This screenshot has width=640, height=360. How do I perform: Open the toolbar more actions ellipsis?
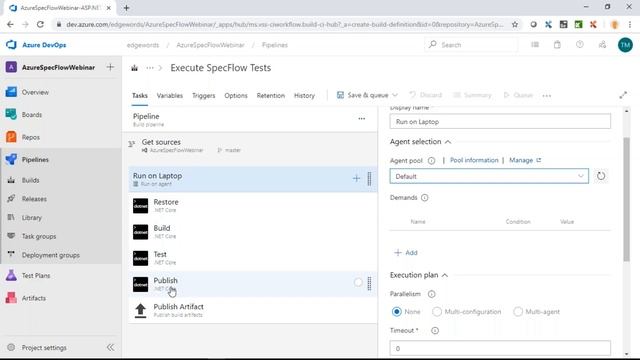(547, 96)
